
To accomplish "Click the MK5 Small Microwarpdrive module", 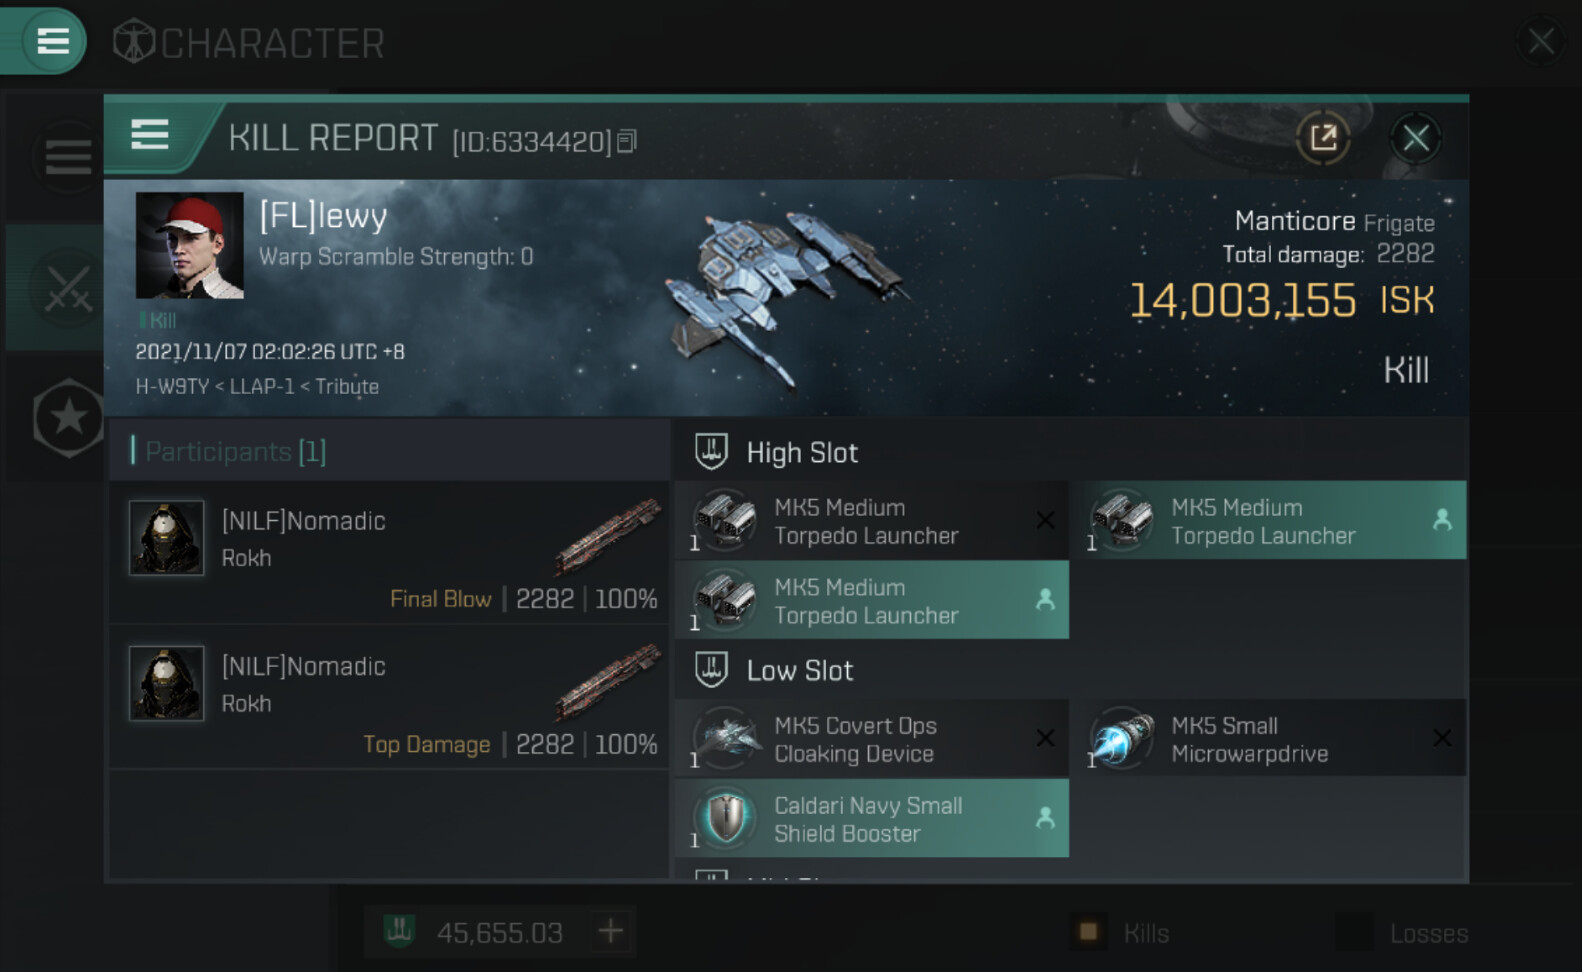I will (1266, 739).
